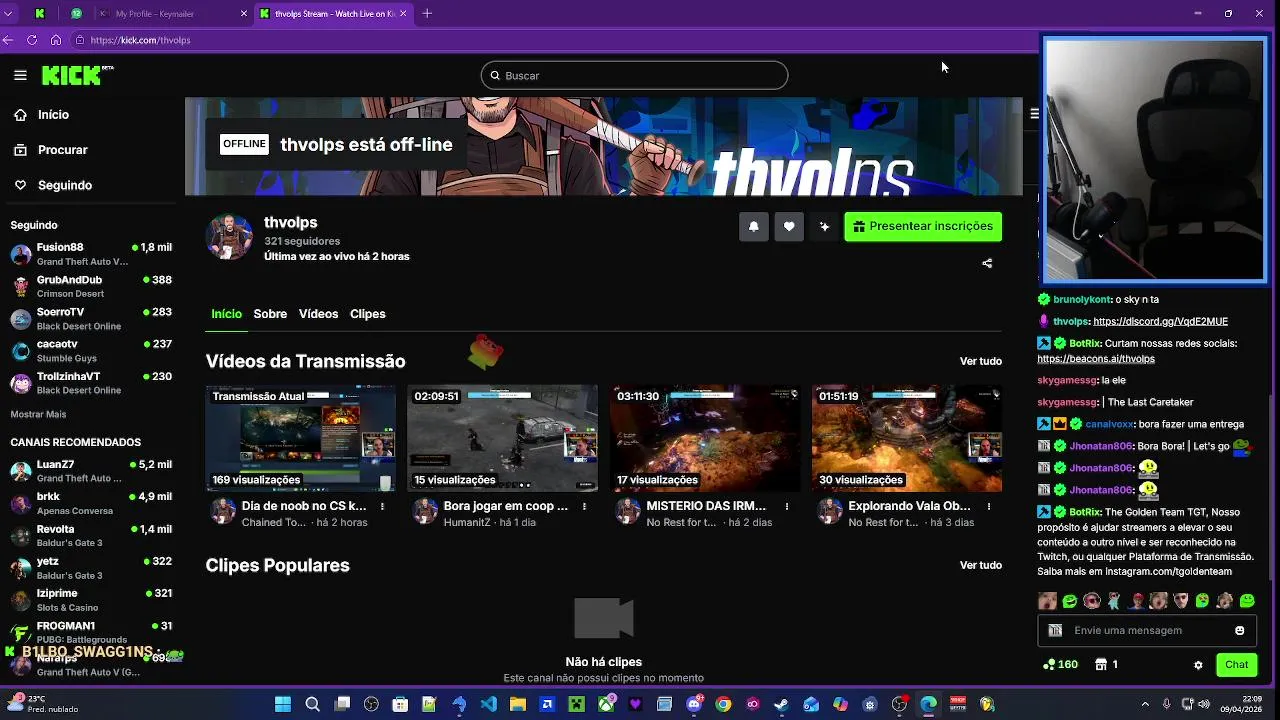Open the browser tab list dropdown
1280x720 pixels.
coord(8,13)
